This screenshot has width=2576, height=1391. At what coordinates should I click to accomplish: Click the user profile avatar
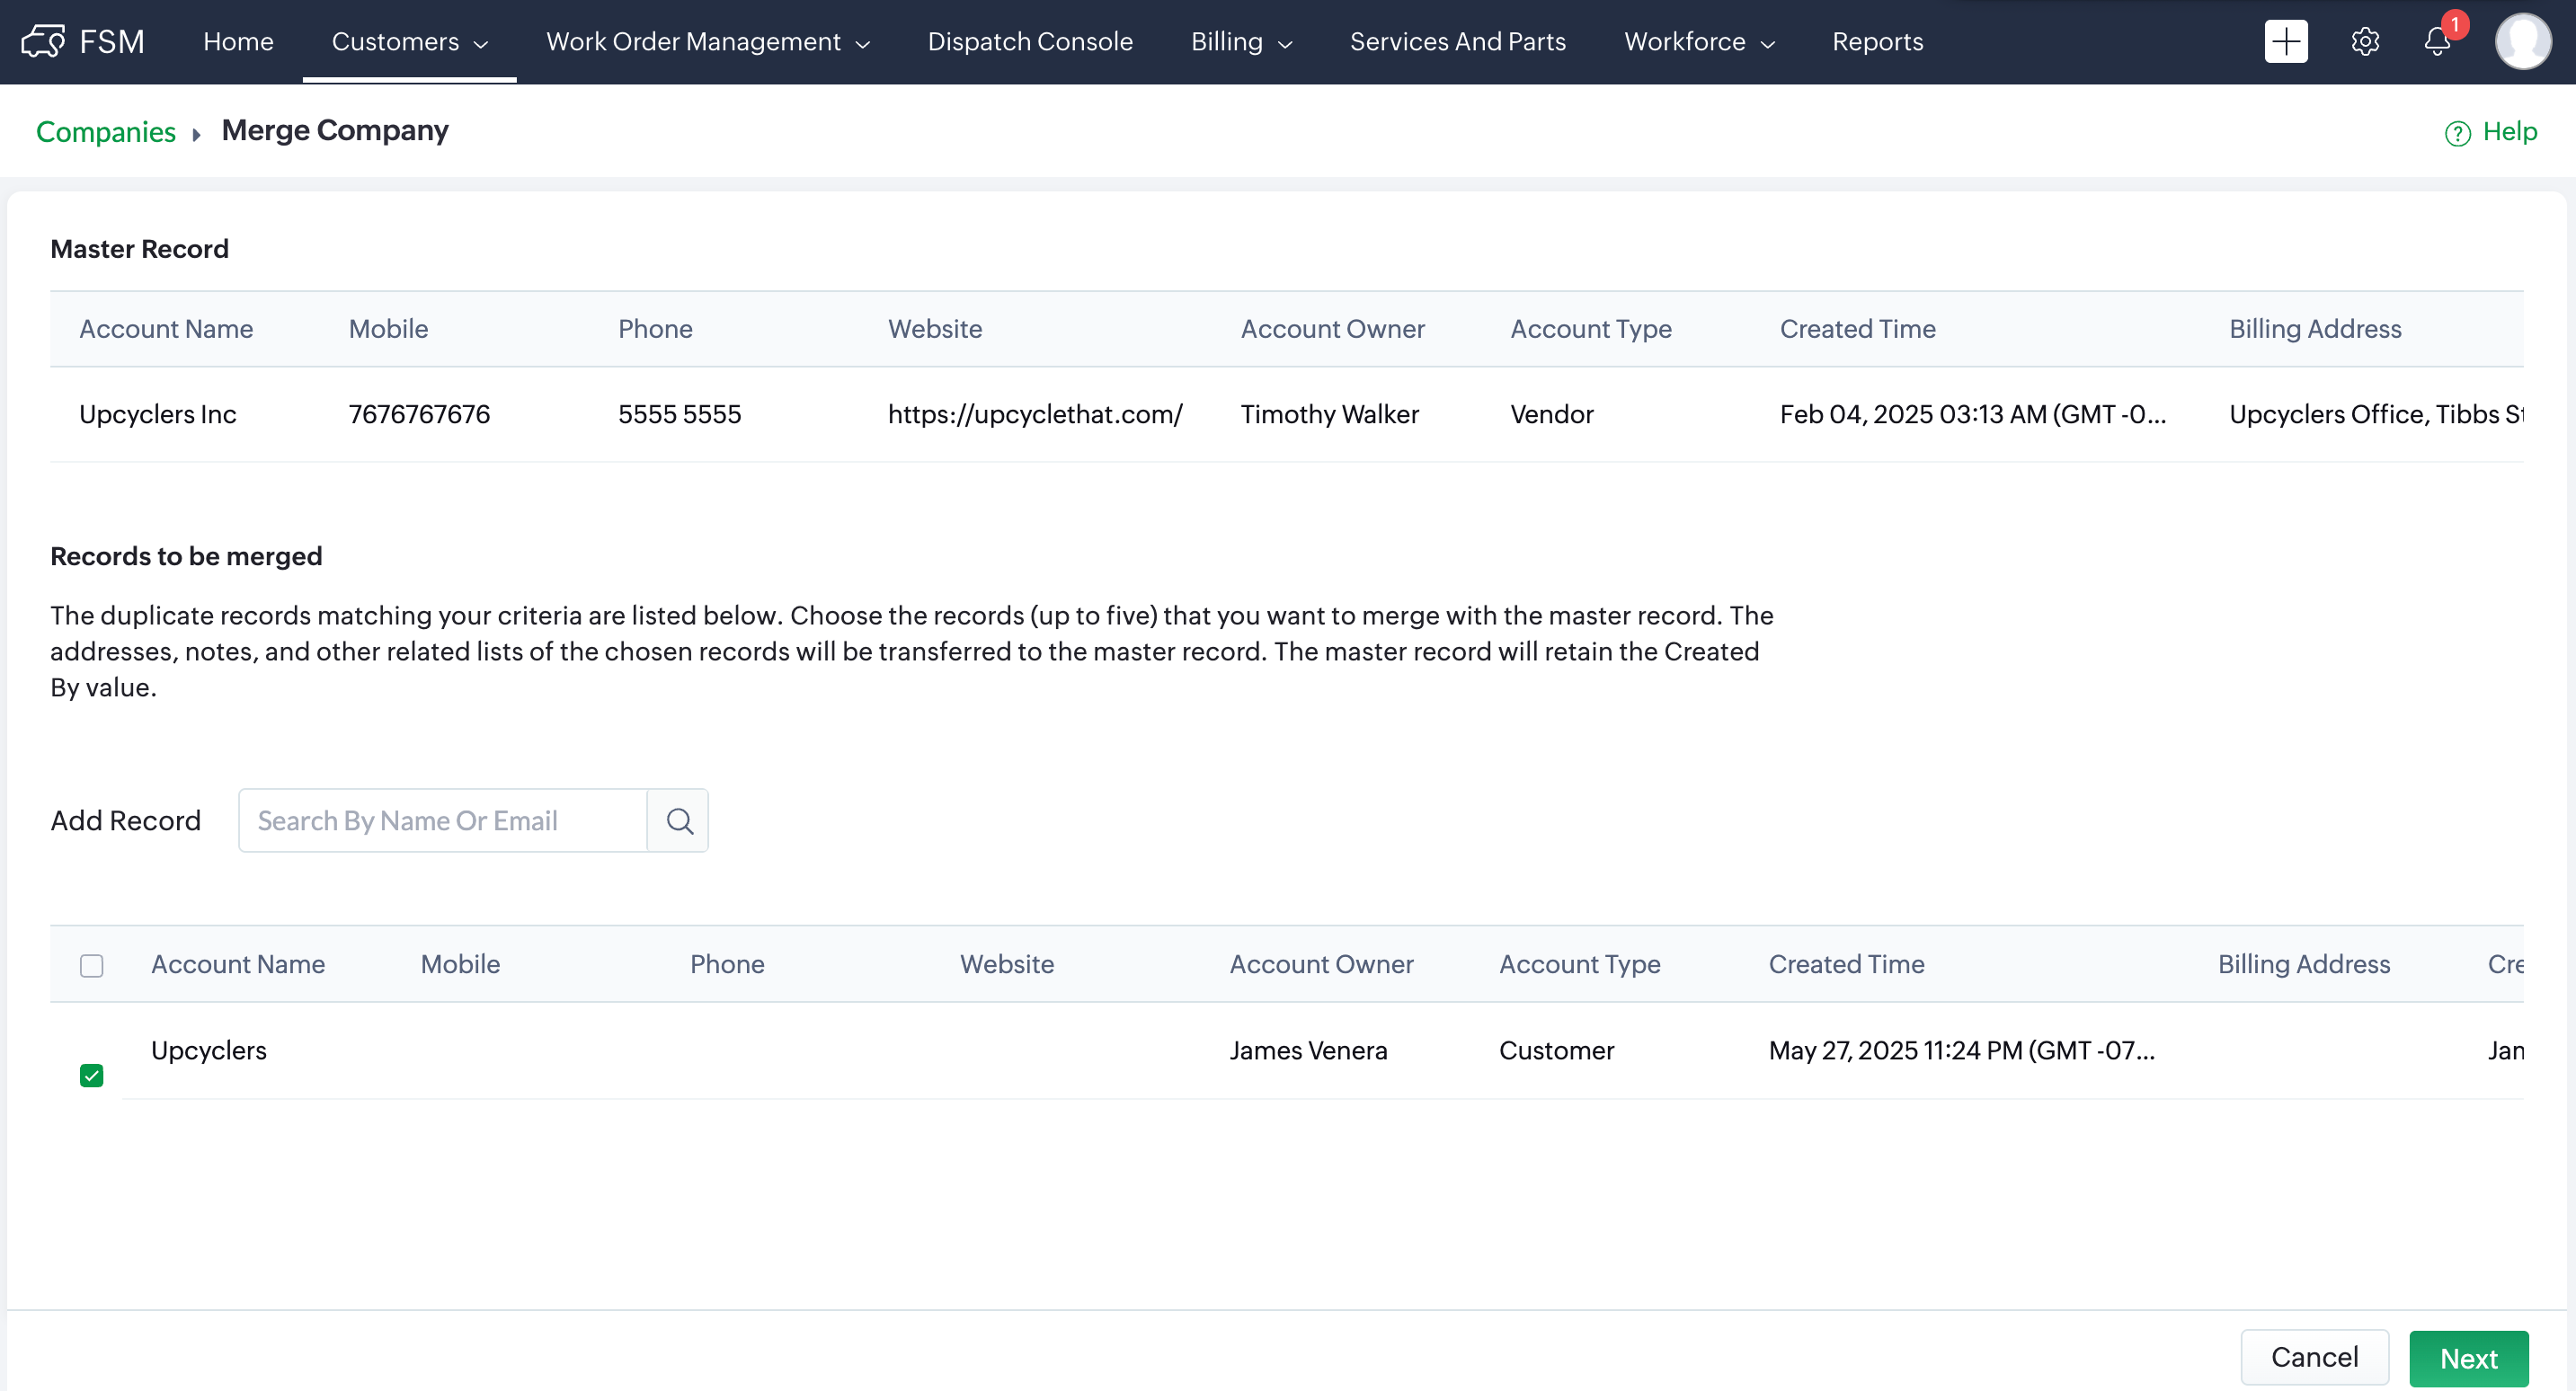[2522, 41]
